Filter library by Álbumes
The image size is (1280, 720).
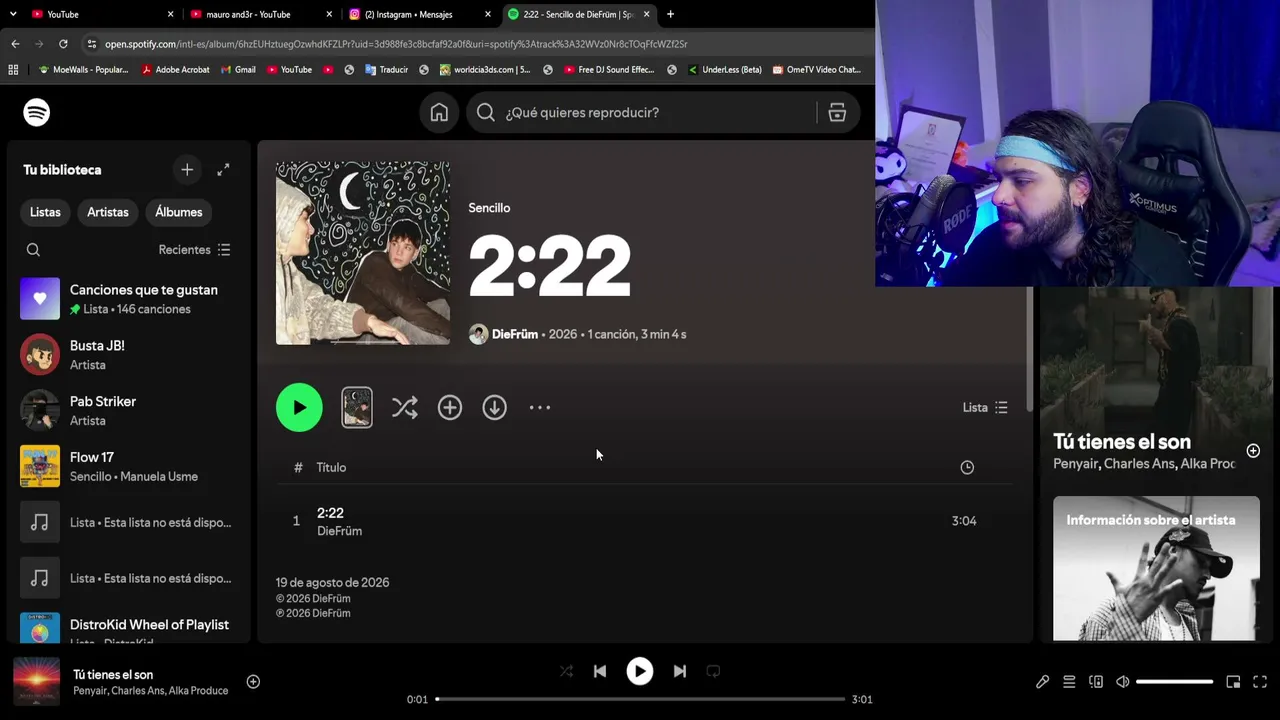click(x=179, y=212)
